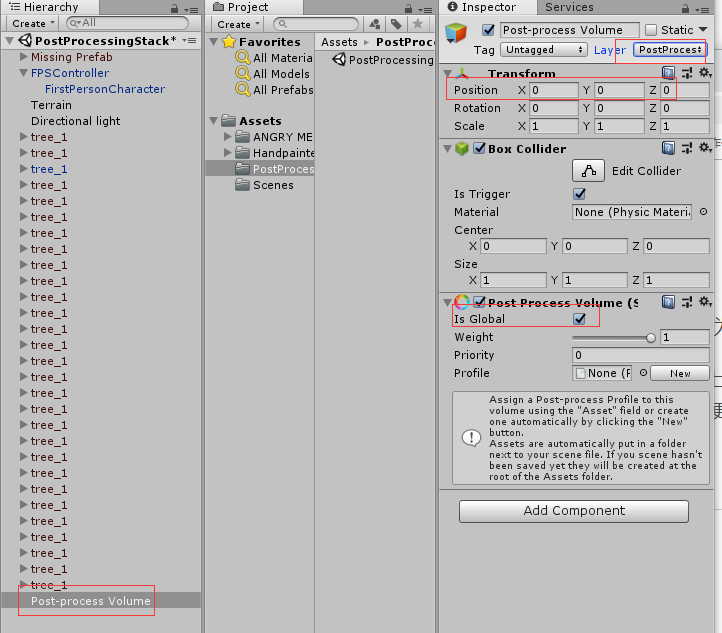The width and height of the screenshot is (722, 633).
Task: Open the Inspector panel options menu icon
Action: click(x=702, y=9)
